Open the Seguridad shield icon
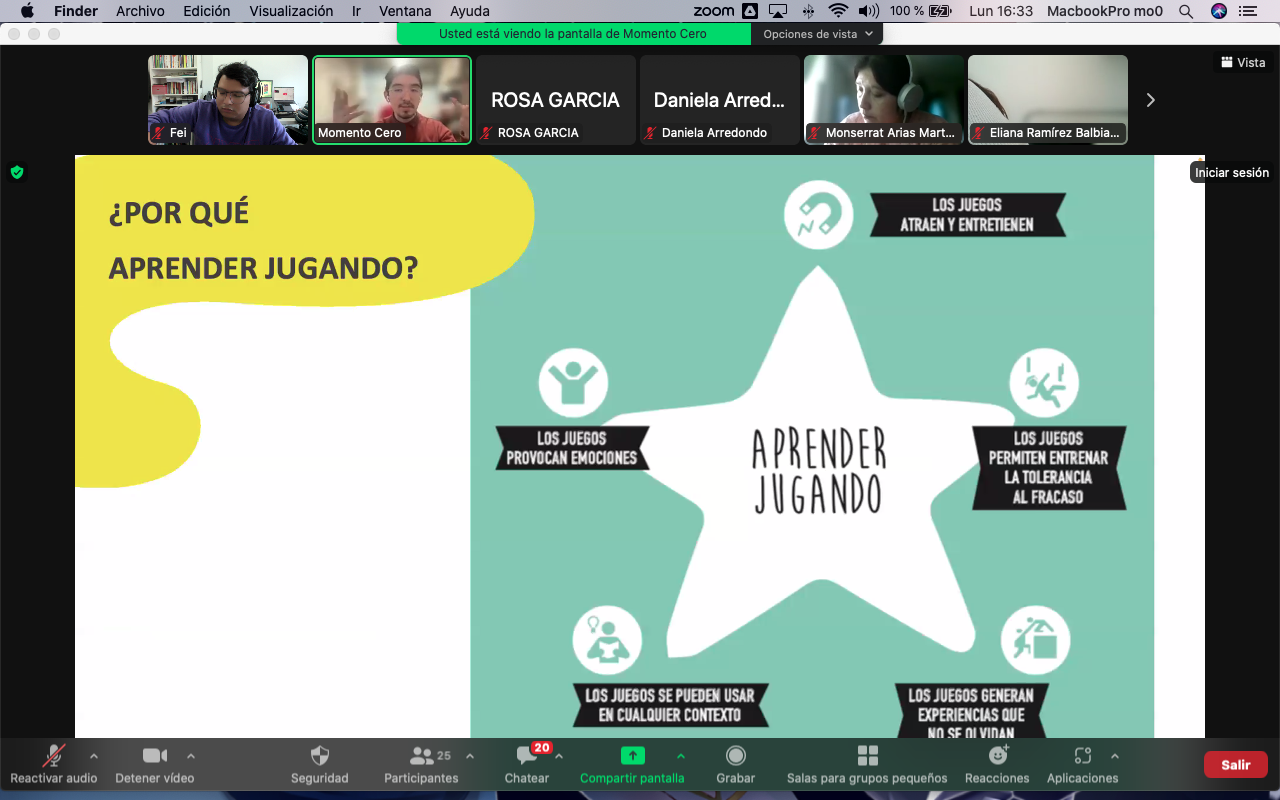This screenshot has height=800, width=1280. [x=320, y=756]
